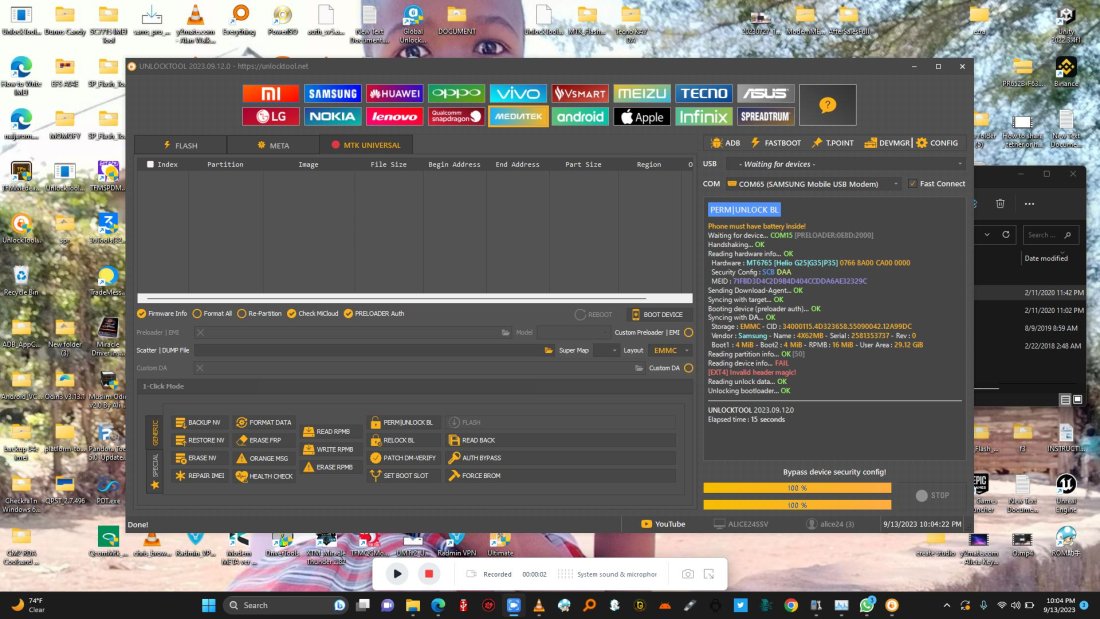Open the DEVMGR device manager
1100x619 pixels.
click(x=887, y=143)
